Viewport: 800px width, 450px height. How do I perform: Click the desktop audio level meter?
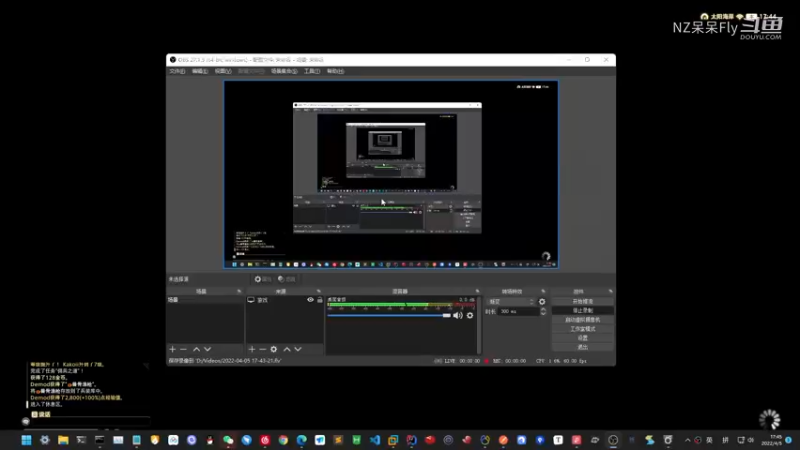[x=401, y=305]
